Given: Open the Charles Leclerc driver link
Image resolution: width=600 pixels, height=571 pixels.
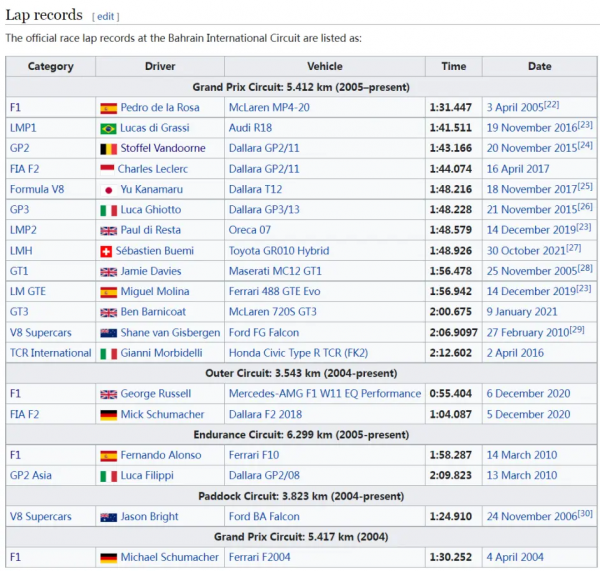Looking at the screenshot, I should point(154,169).
